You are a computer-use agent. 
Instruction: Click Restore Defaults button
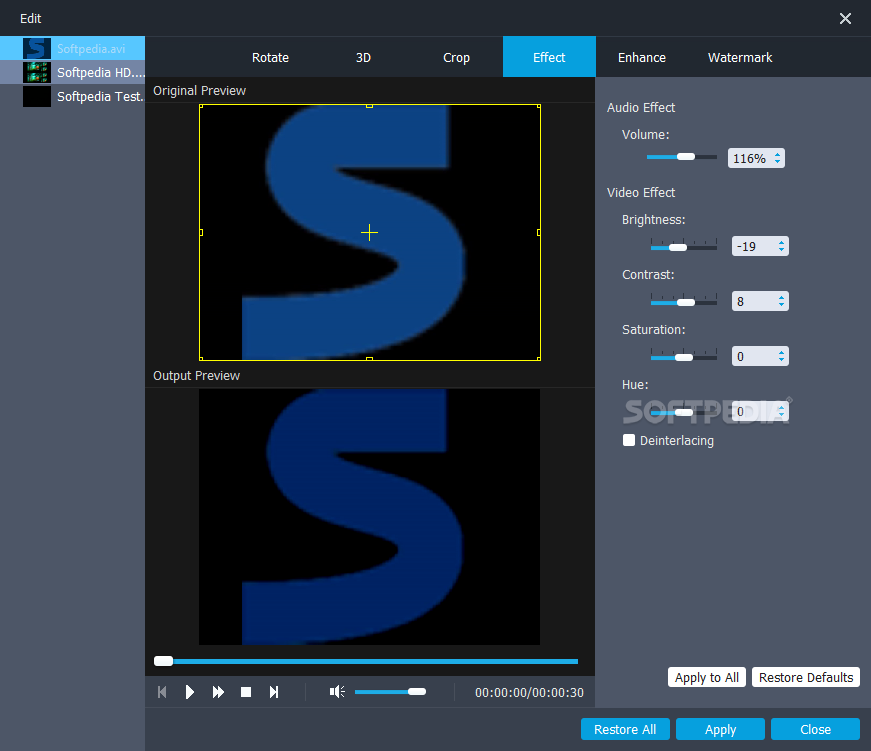coord(806,678)
